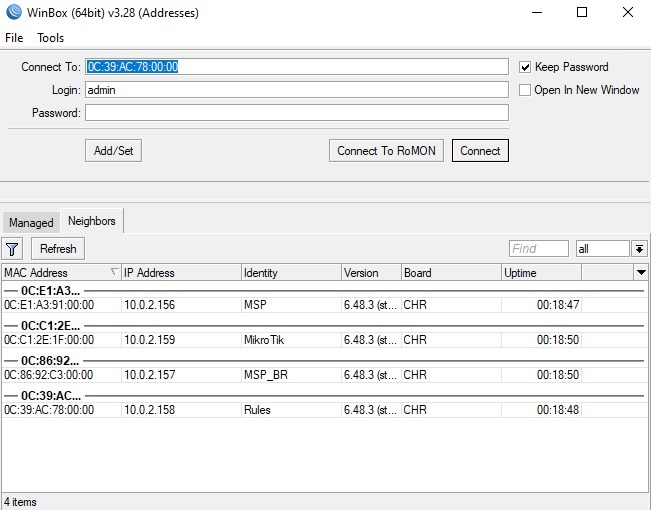Click the Connect To RoMON button

point(386,151)
